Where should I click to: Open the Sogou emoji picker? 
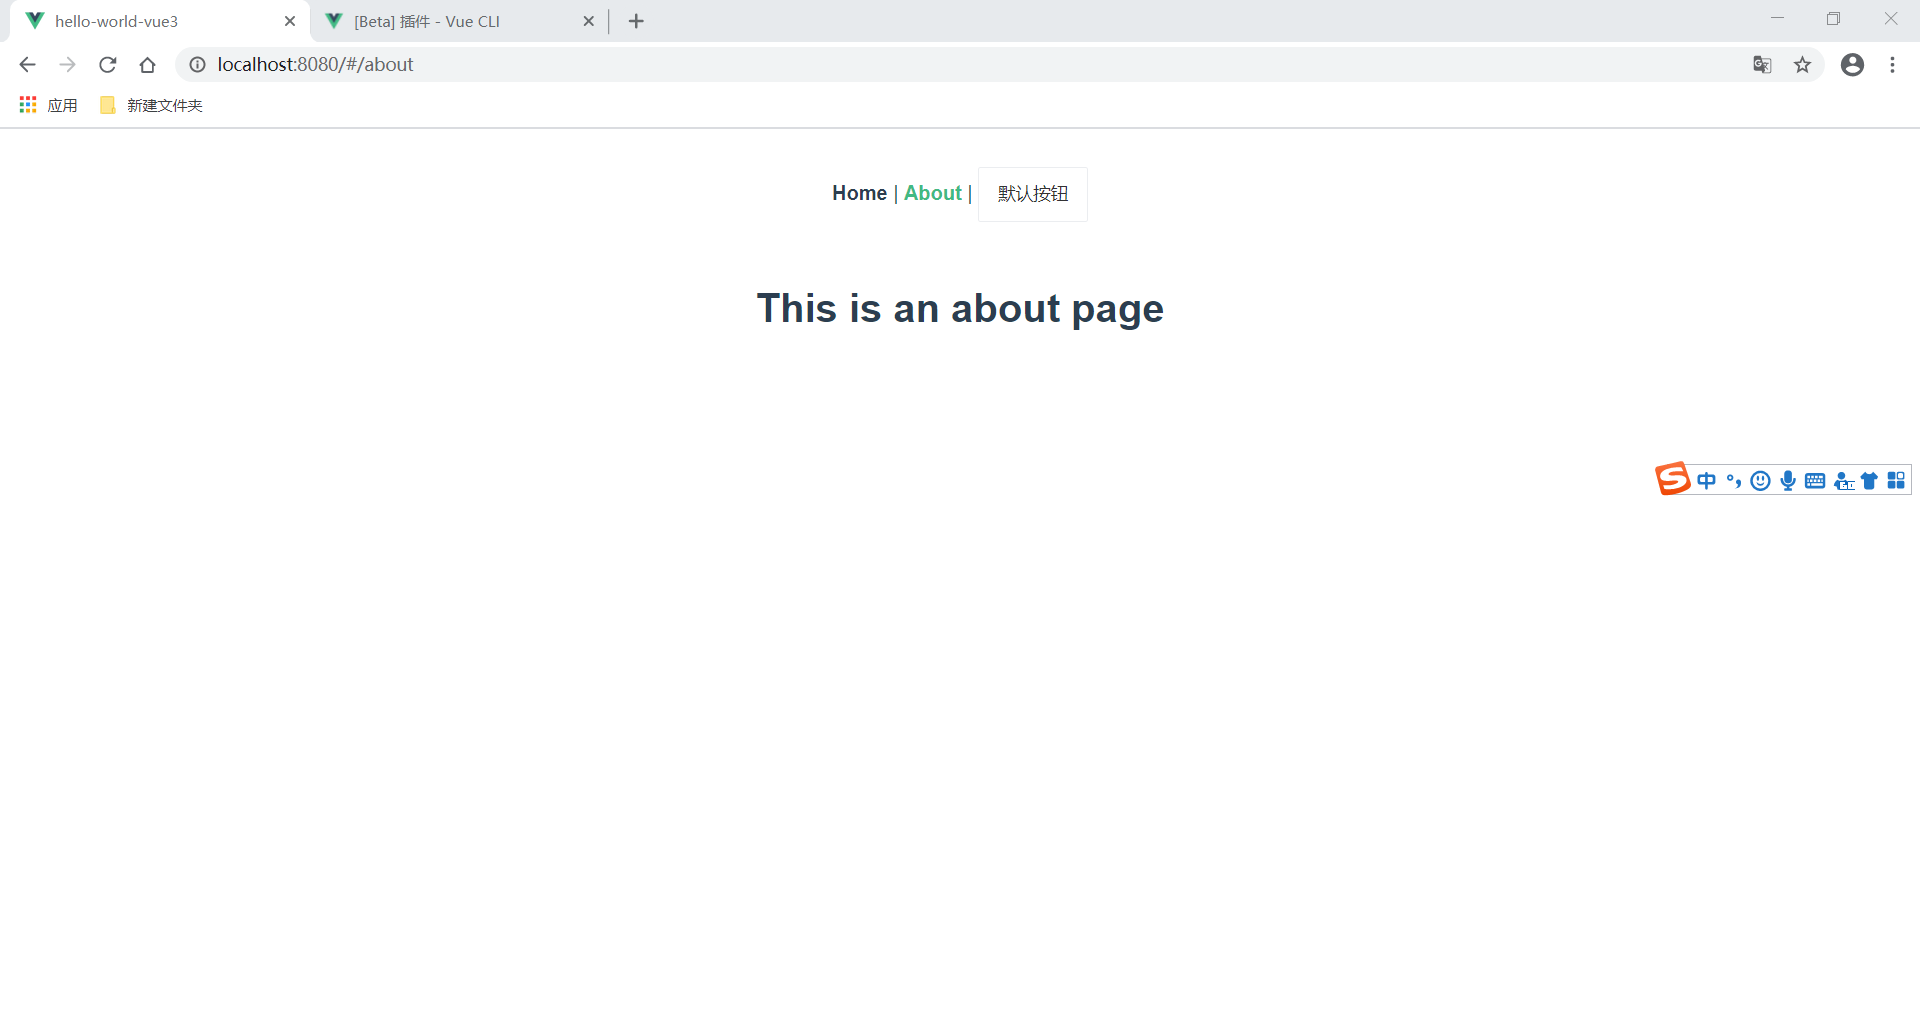click(x=1761, y=480)
